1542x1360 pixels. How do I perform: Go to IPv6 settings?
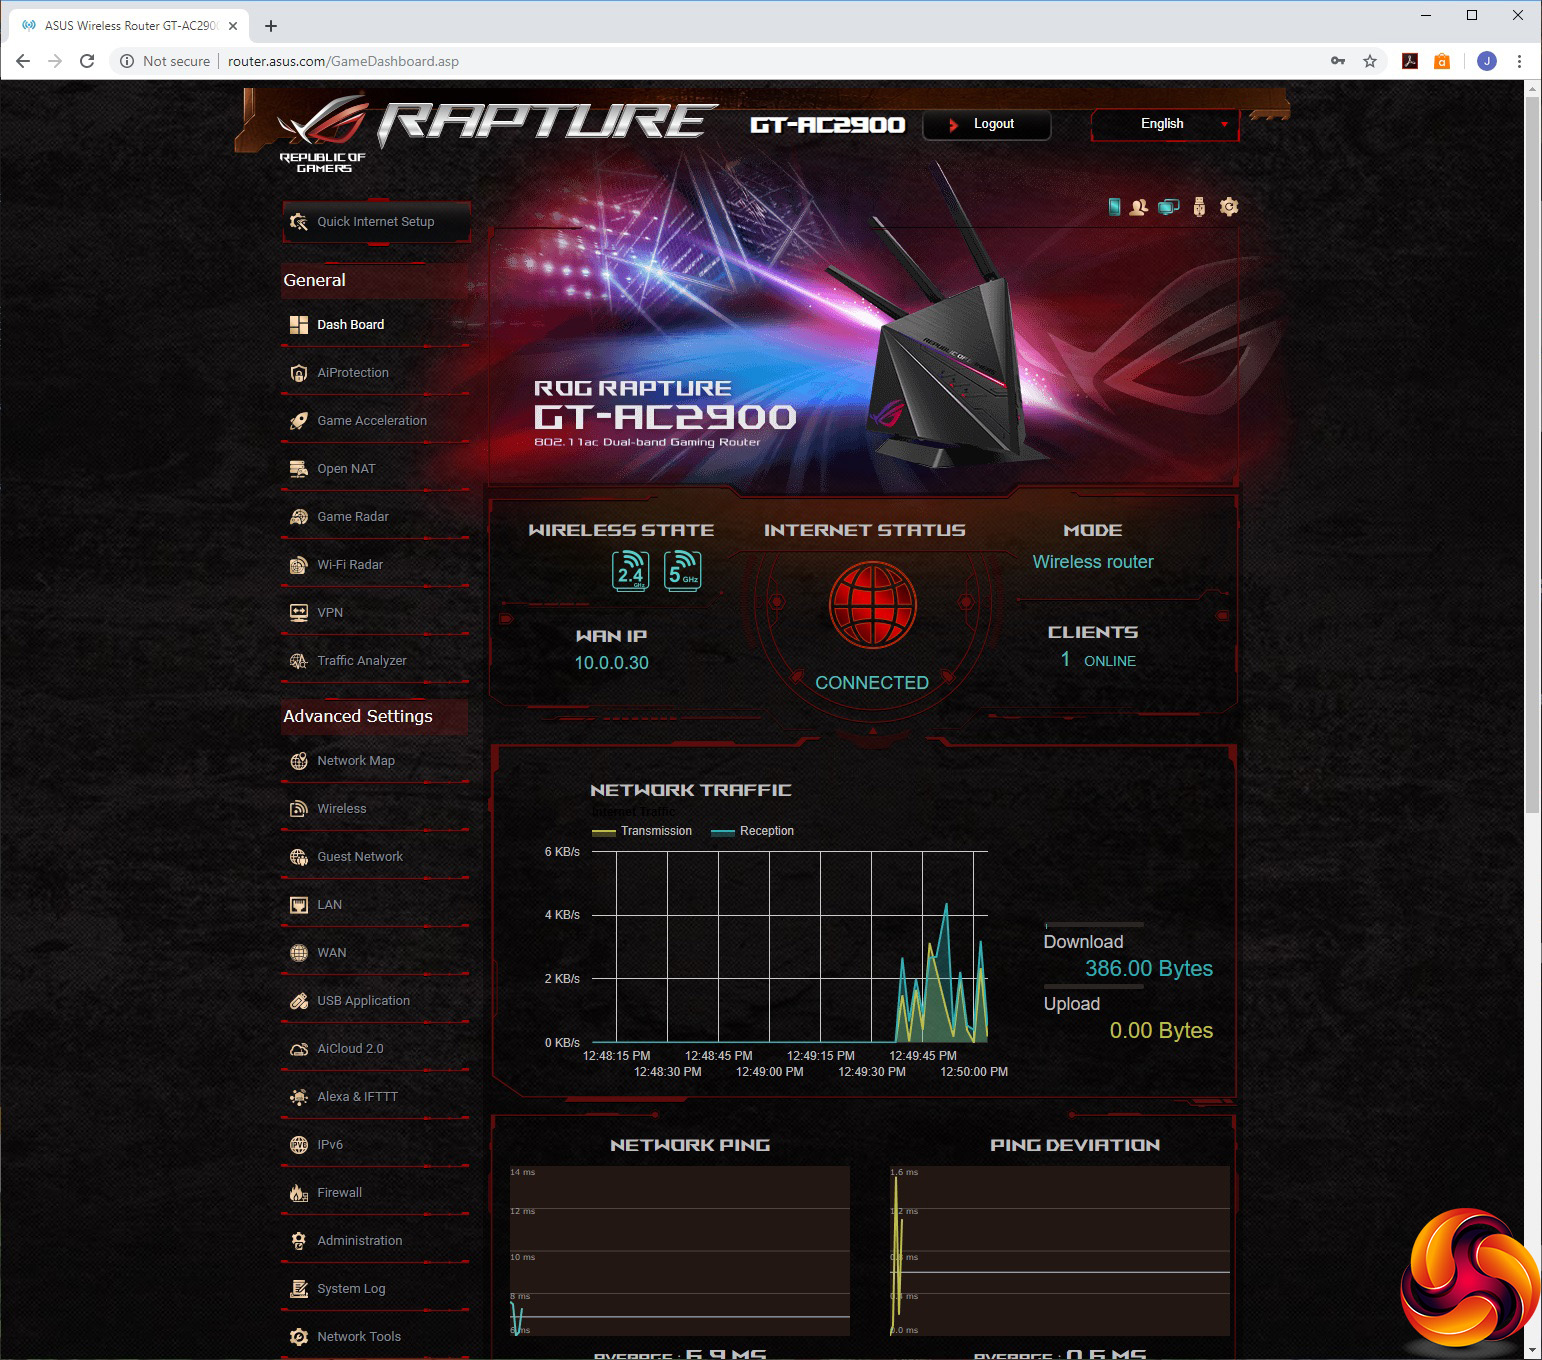click(375, 1145)
